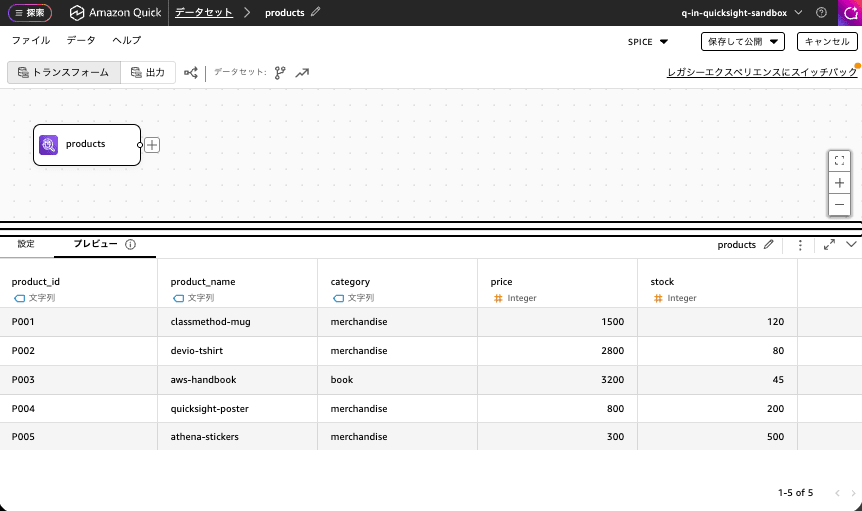The image size is (862, 511).
Task: Select cell quicksight-poster
Action: 237,409
